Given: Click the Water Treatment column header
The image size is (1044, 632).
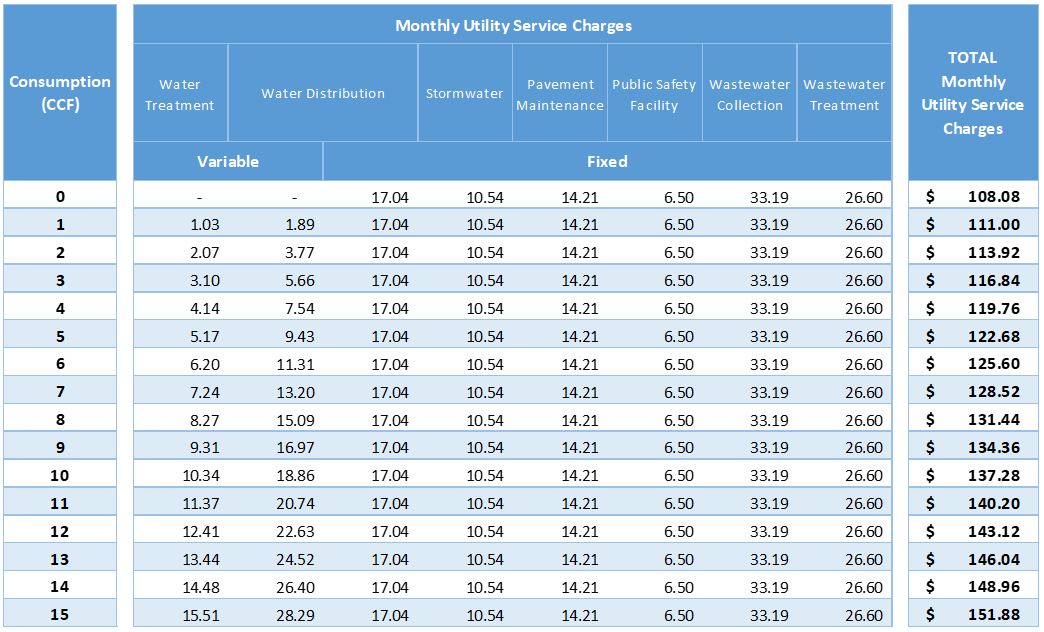Looking at the screenshot, I should 180,94.
